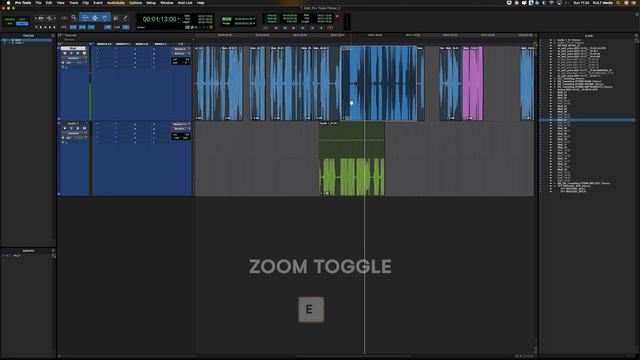Open the File menu
Viewport: 640px width, 360px height.
(38, 2)
